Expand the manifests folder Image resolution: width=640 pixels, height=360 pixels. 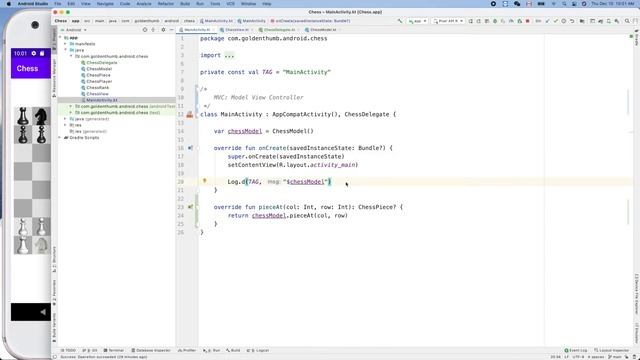[x=65, y=44]
